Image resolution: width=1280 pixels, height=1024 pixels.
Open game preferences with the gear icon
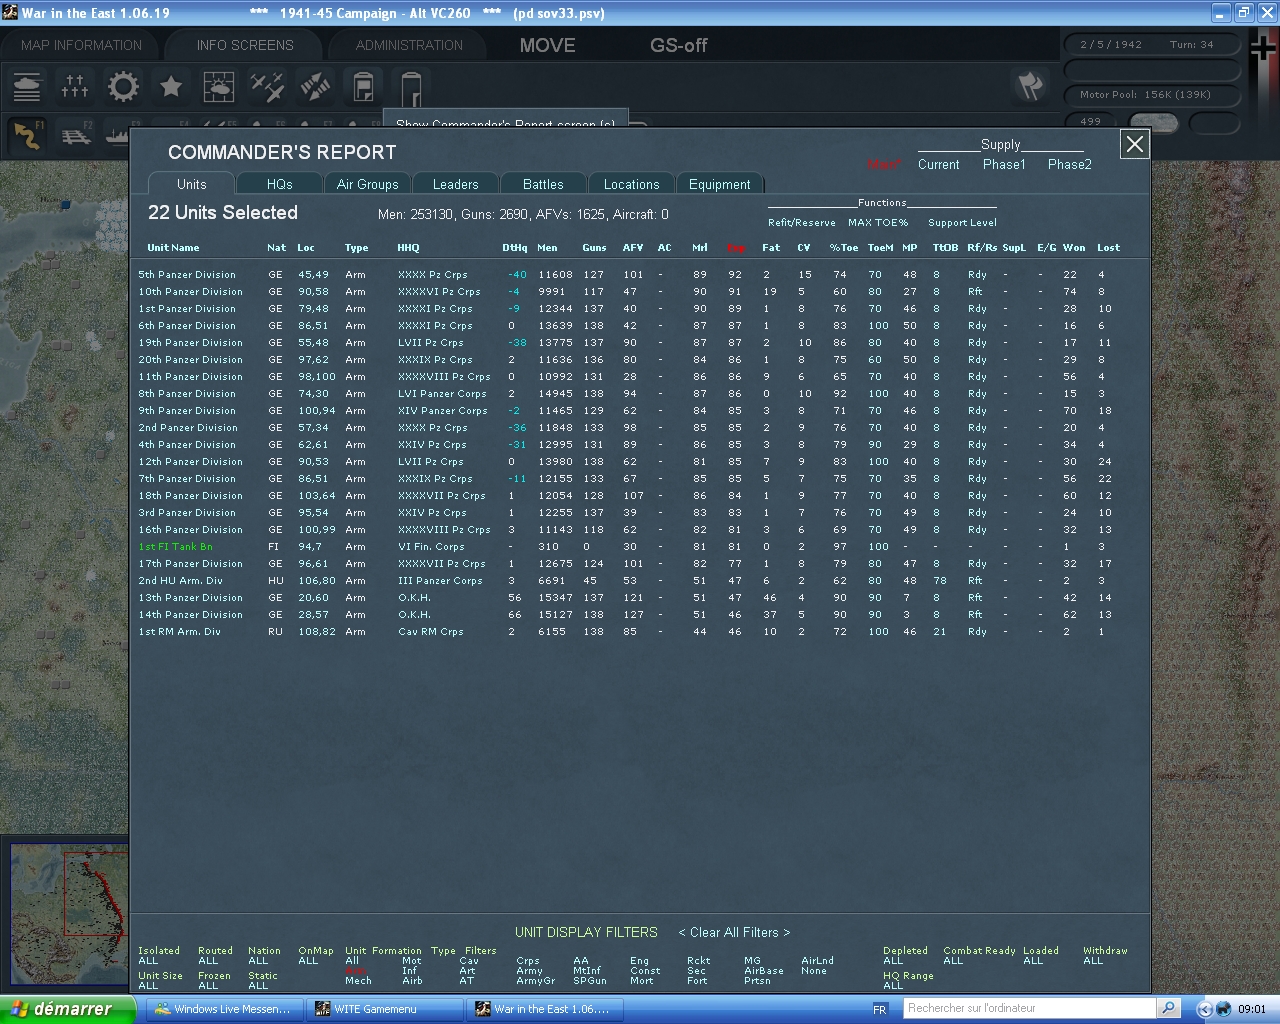[x=122, y=87]
